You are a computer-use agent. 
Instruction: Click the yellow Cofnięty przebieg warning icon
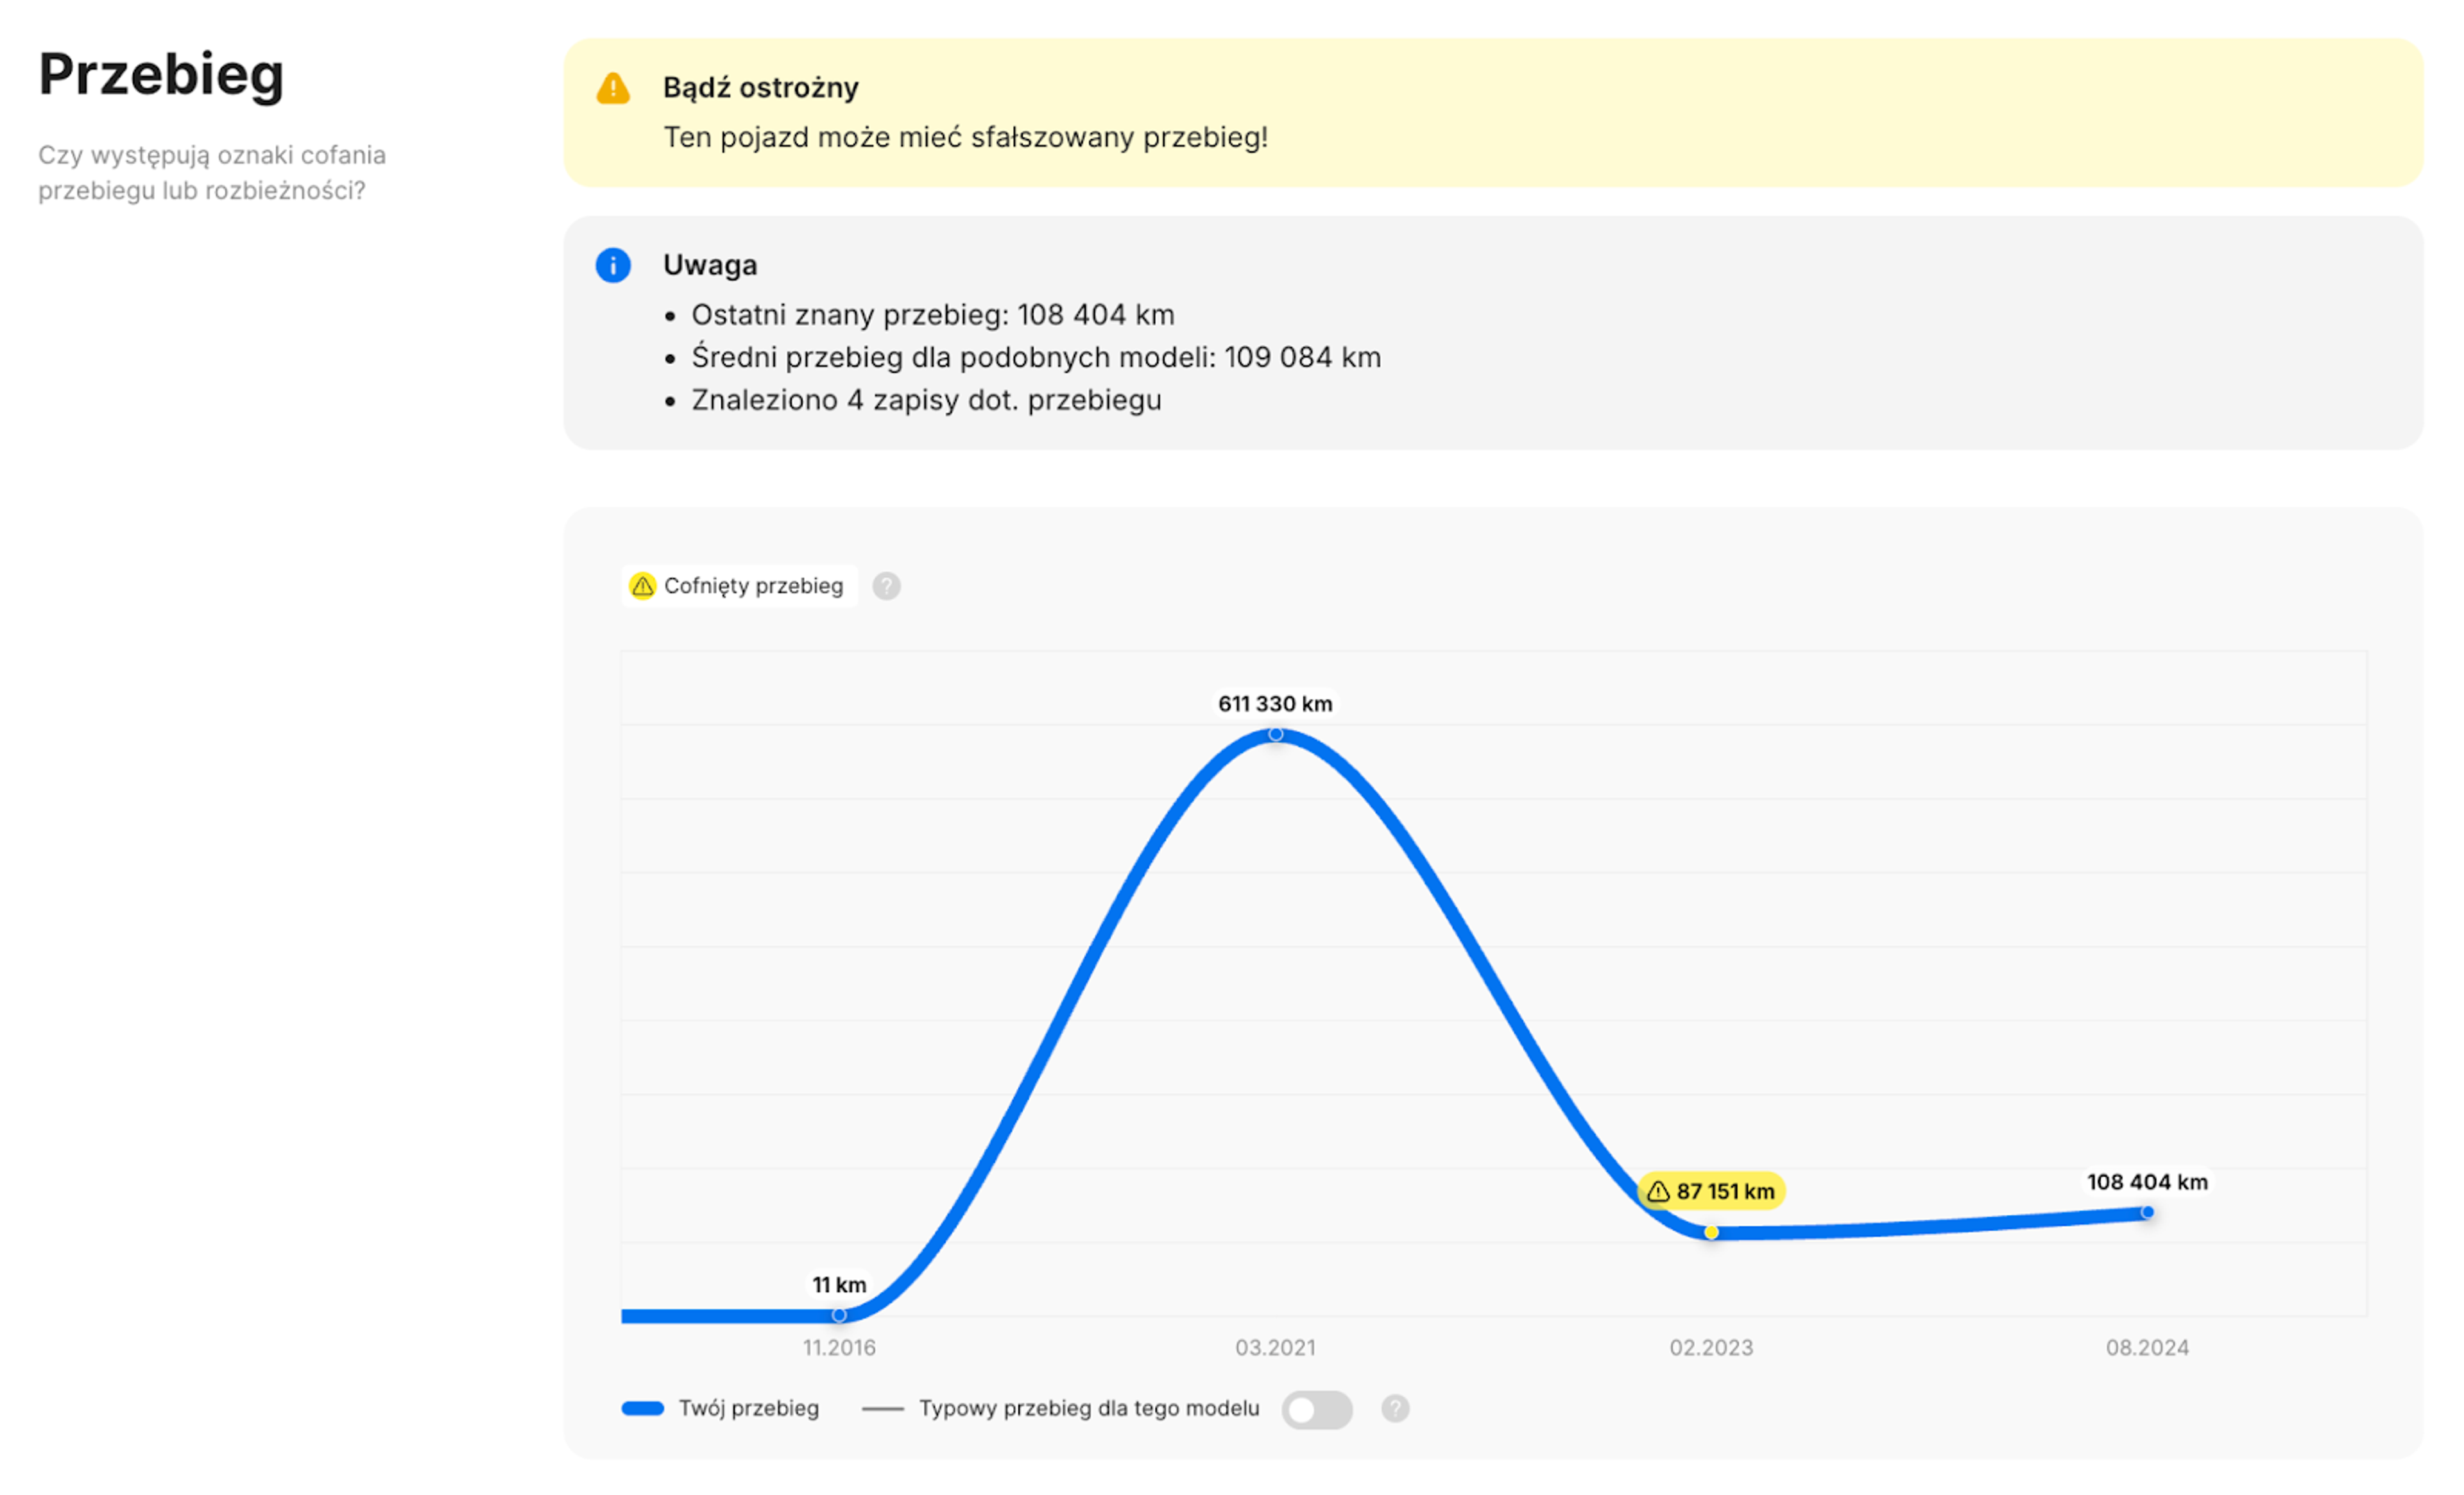(x=642, y=586)
